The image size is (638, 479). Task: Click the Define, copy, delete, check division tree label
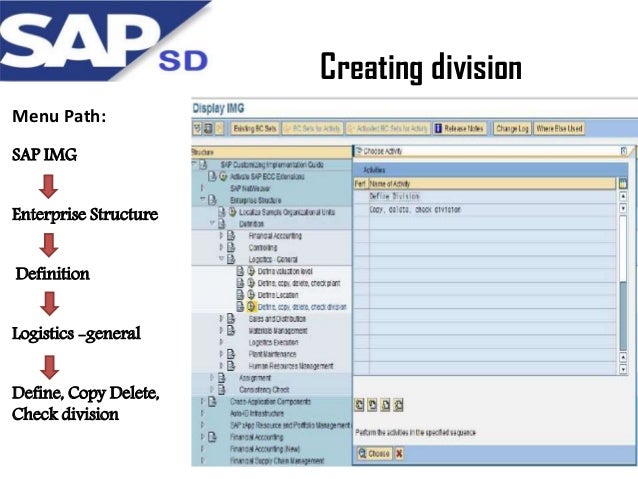[302, 307]
